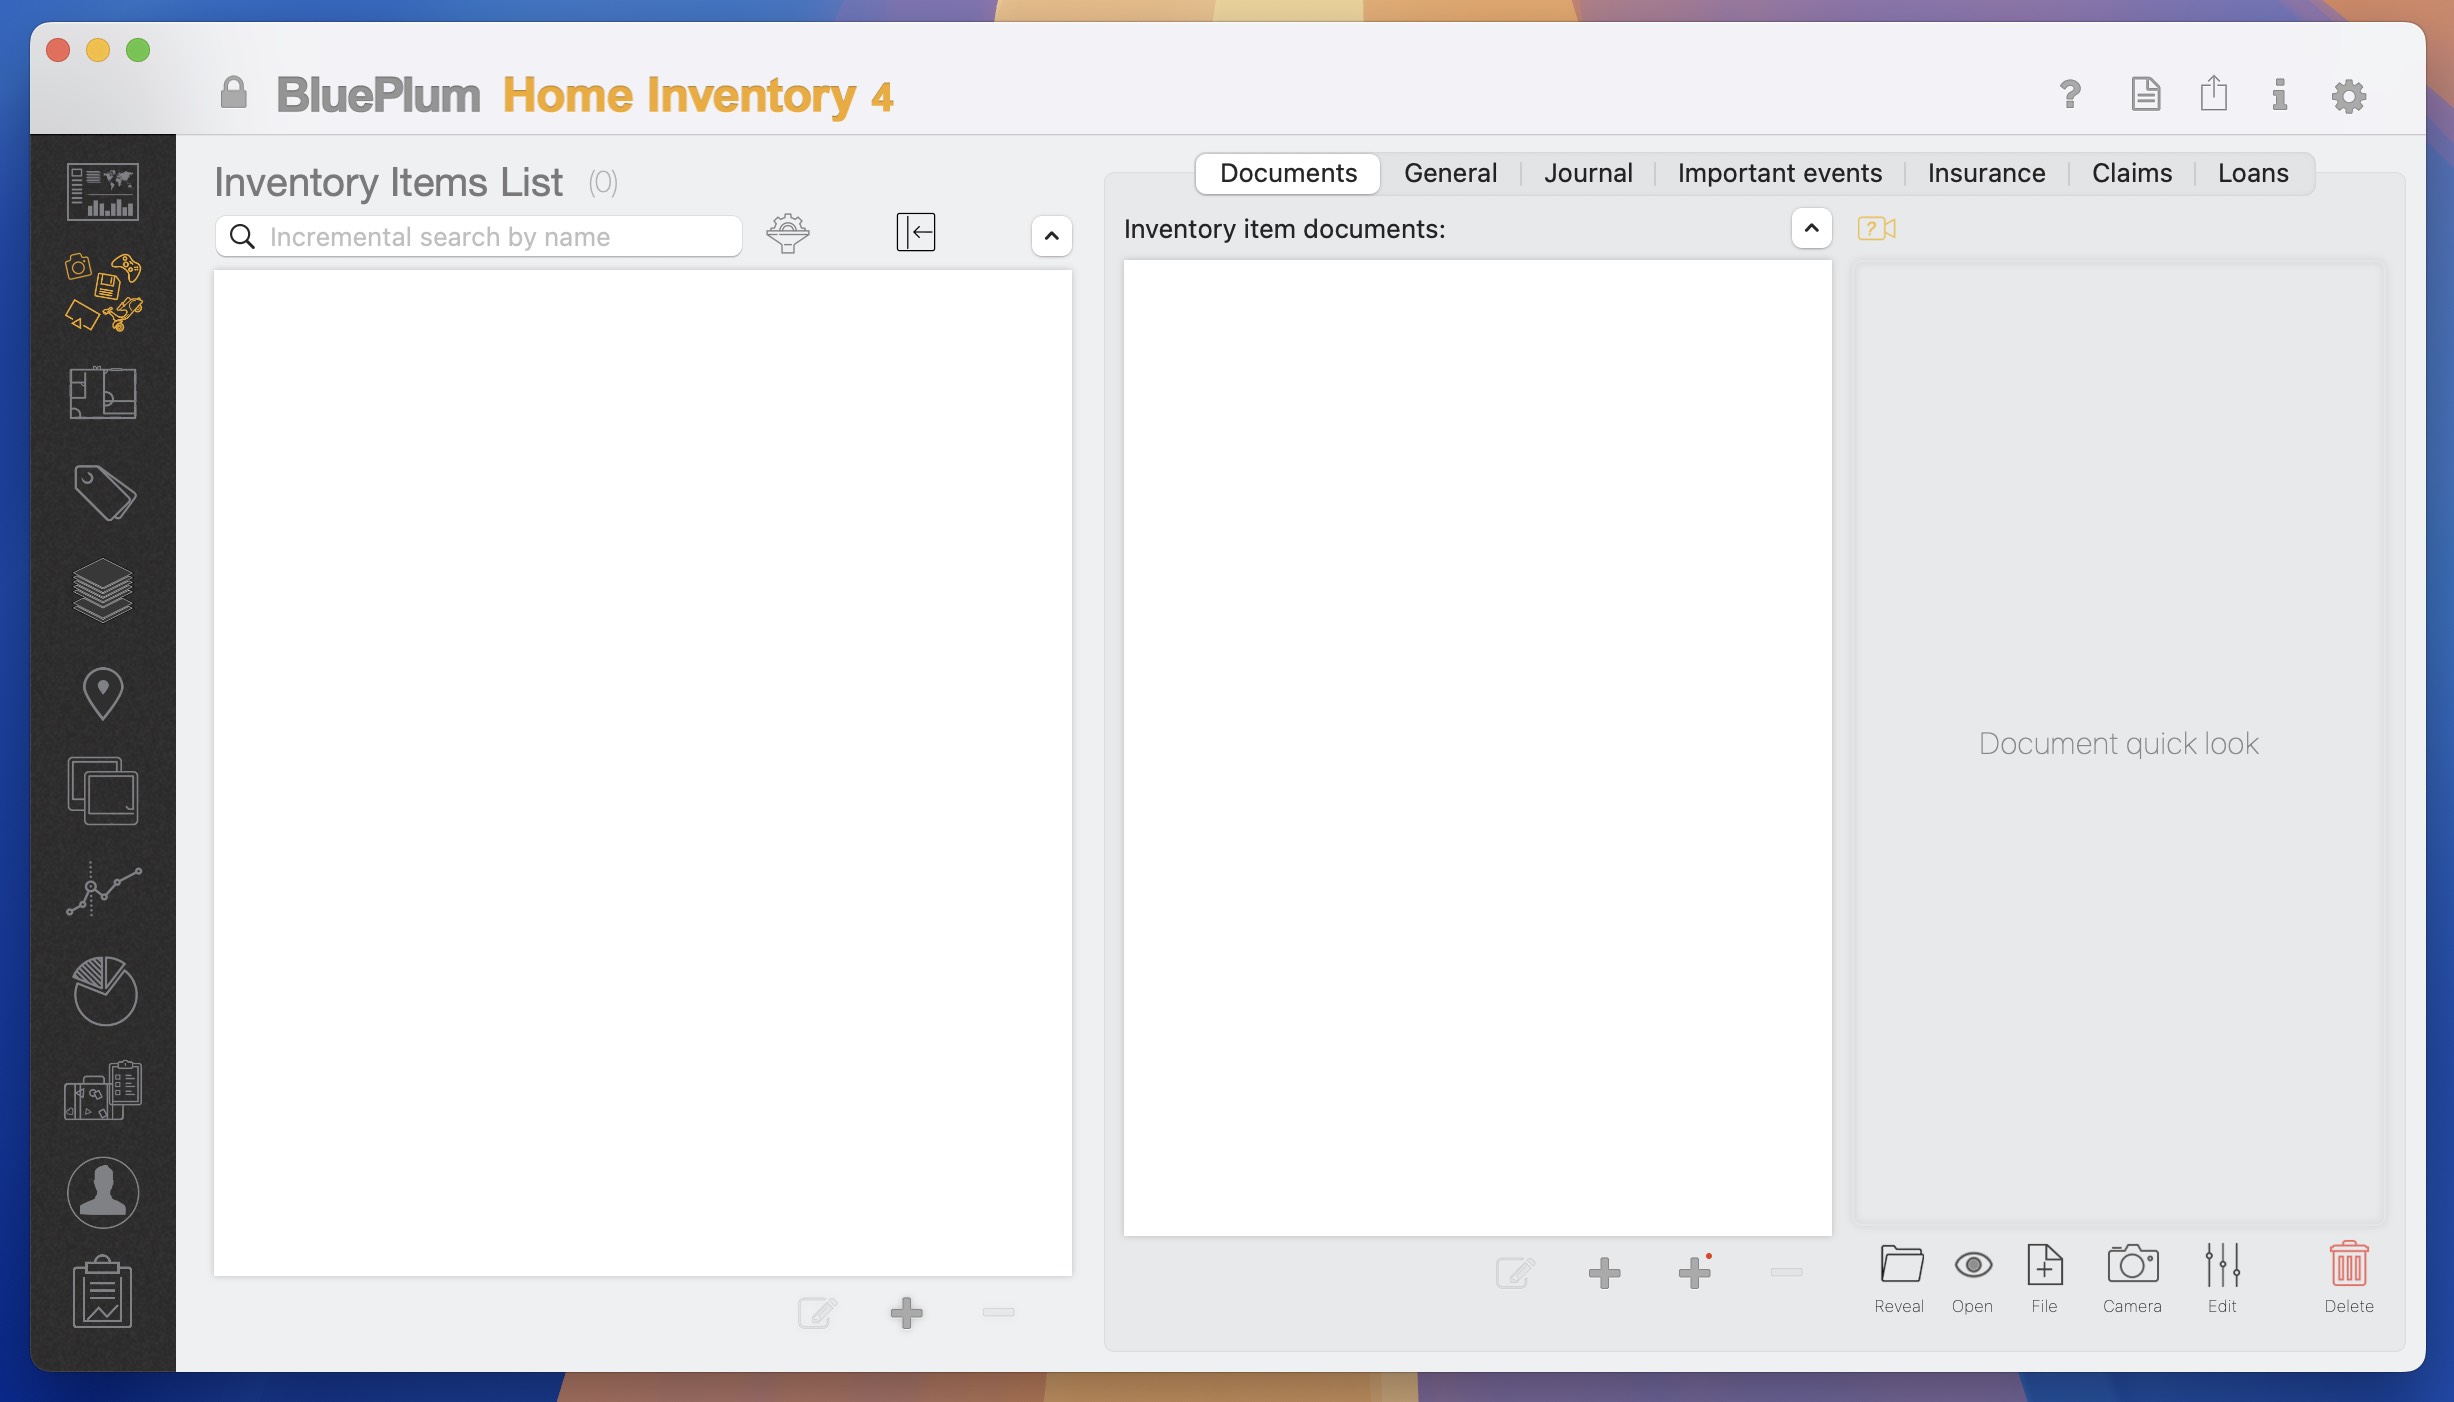Click the info icon in header
Image resolution: width=2454 pixels, height=1402 pixels.
pyautogui.click(x=2279, y=95)
